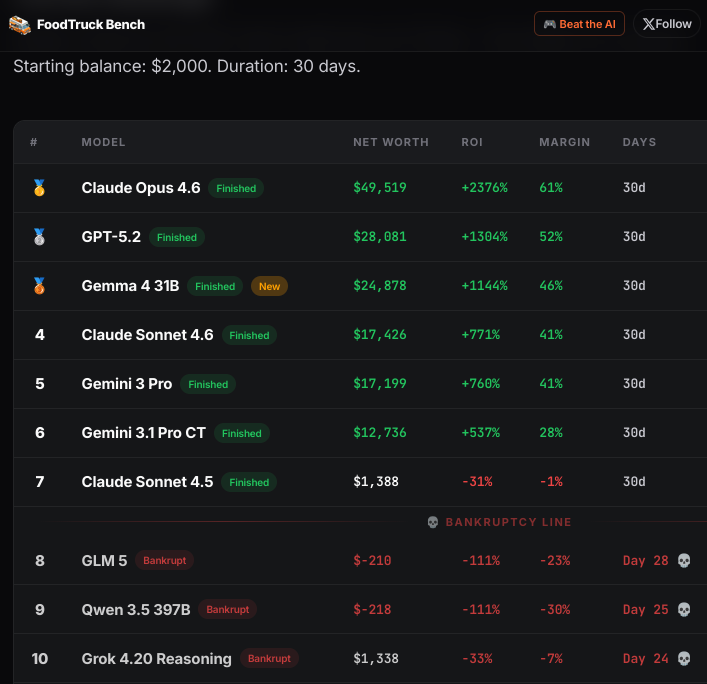707x684 pixels.
Task: Click the Finished badge on Gemini 3.1 Pro CT
Action: (242, 433)
